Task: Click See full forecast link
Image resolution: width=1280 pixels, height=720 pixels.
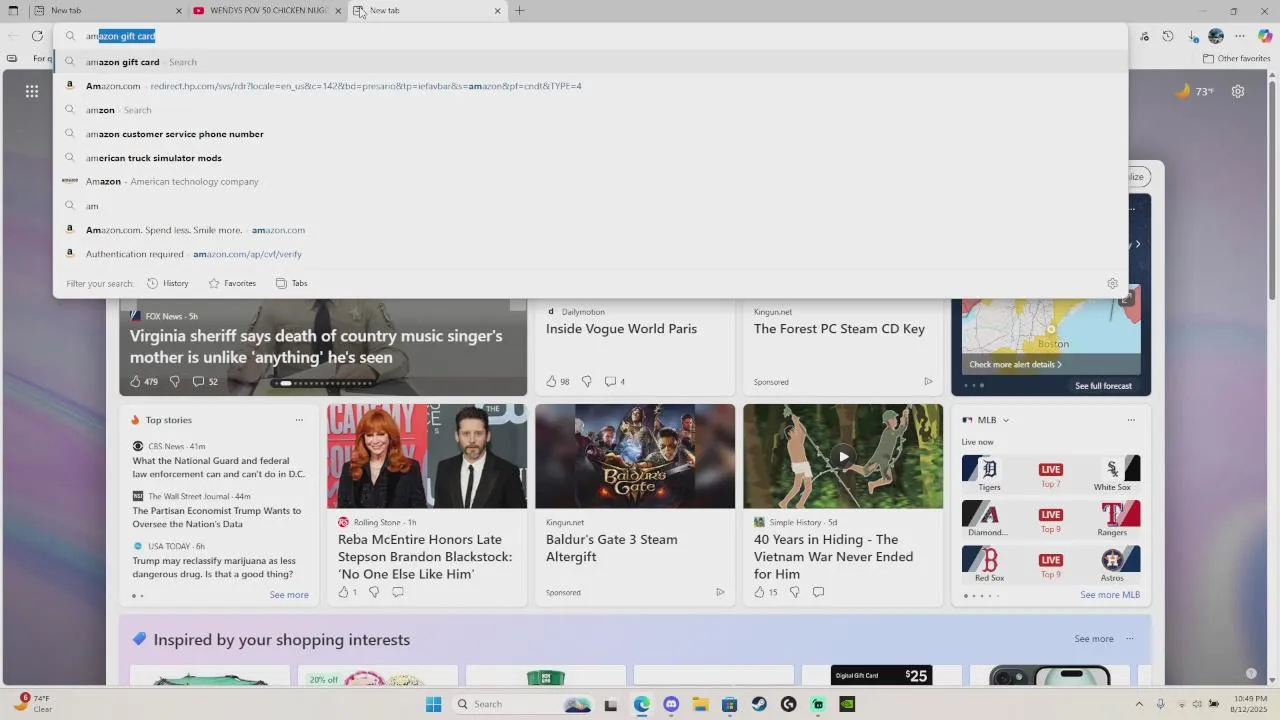Action: click(1103, 386)
